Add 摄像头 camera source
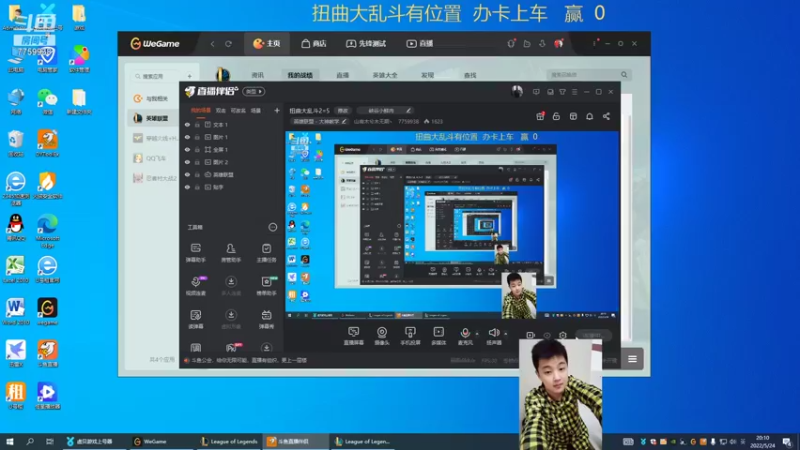This screenshot has width=800, height=450. [x=382, y=336]
